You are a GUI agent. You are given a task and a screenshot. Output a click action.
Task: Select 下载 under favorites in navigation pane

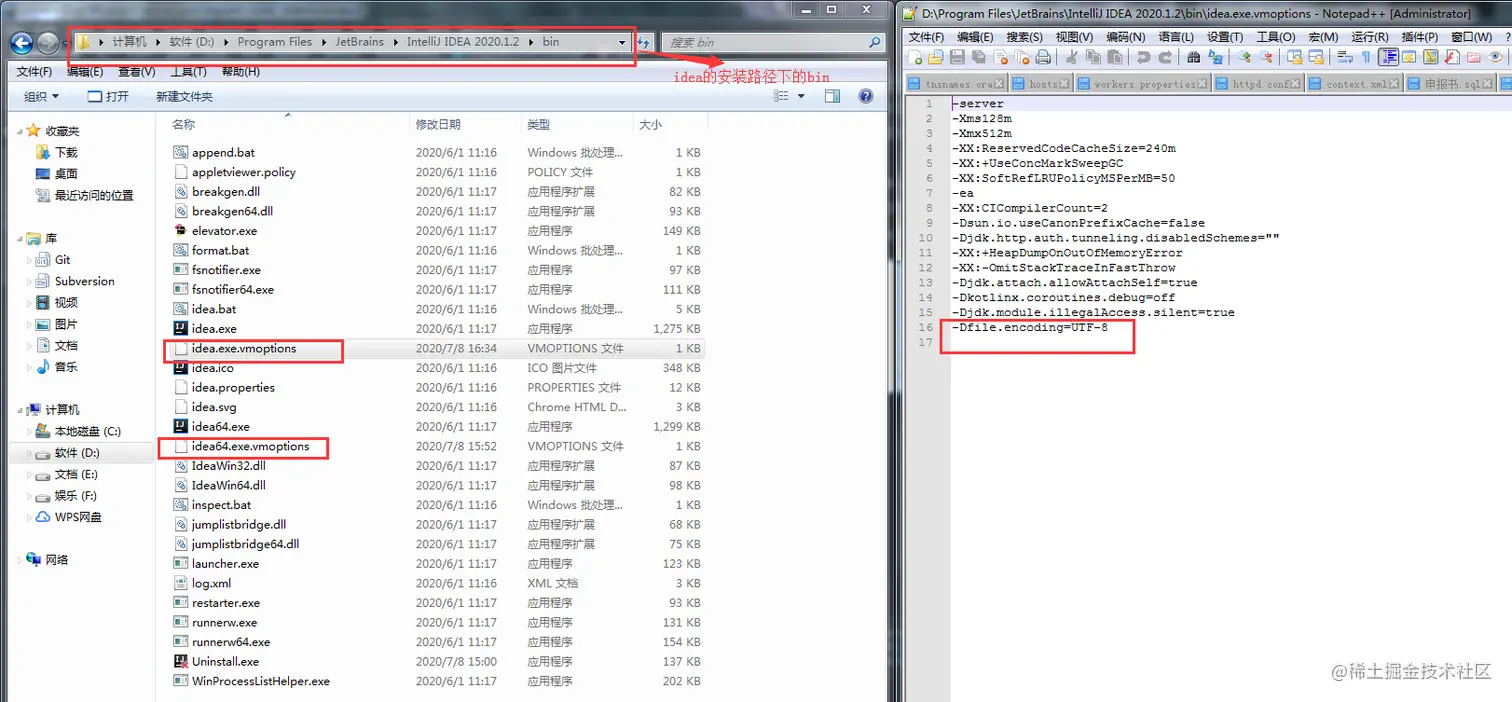(66, 152)
